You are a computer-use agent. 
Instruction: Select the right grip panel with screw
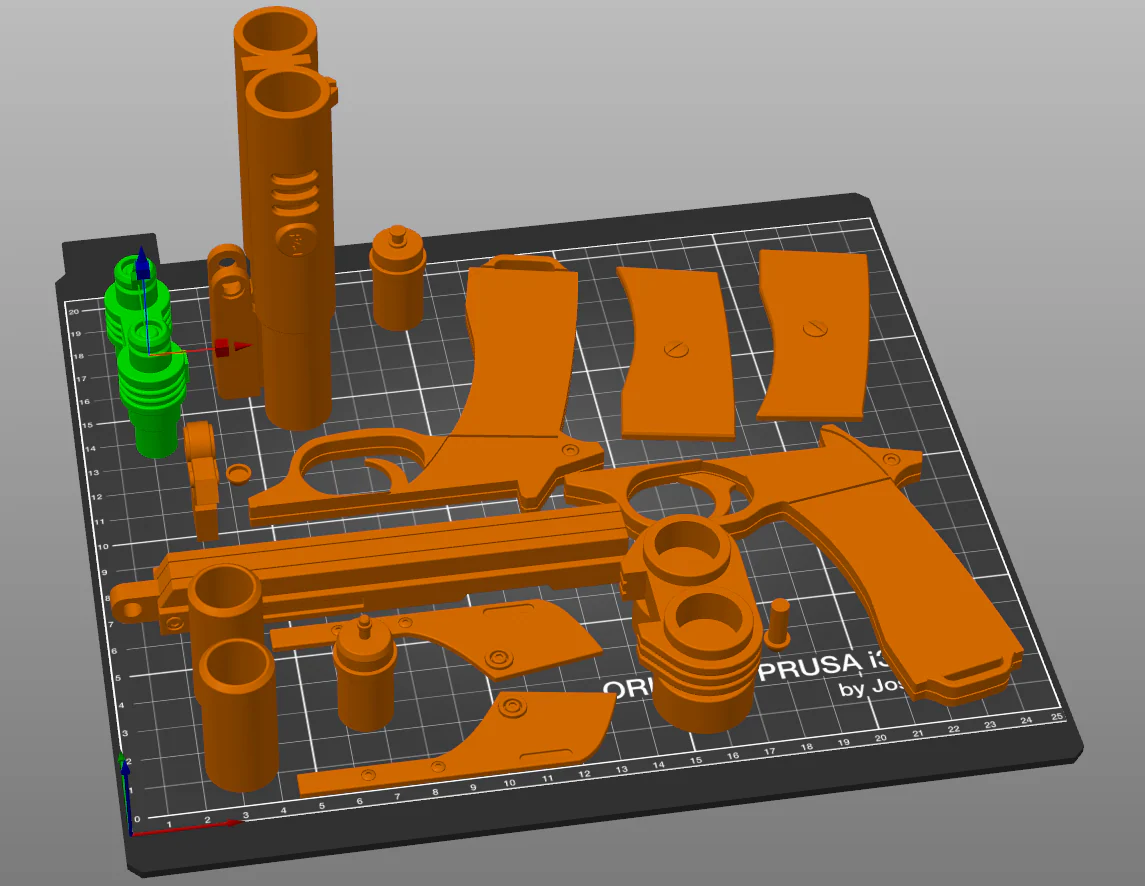813,336
